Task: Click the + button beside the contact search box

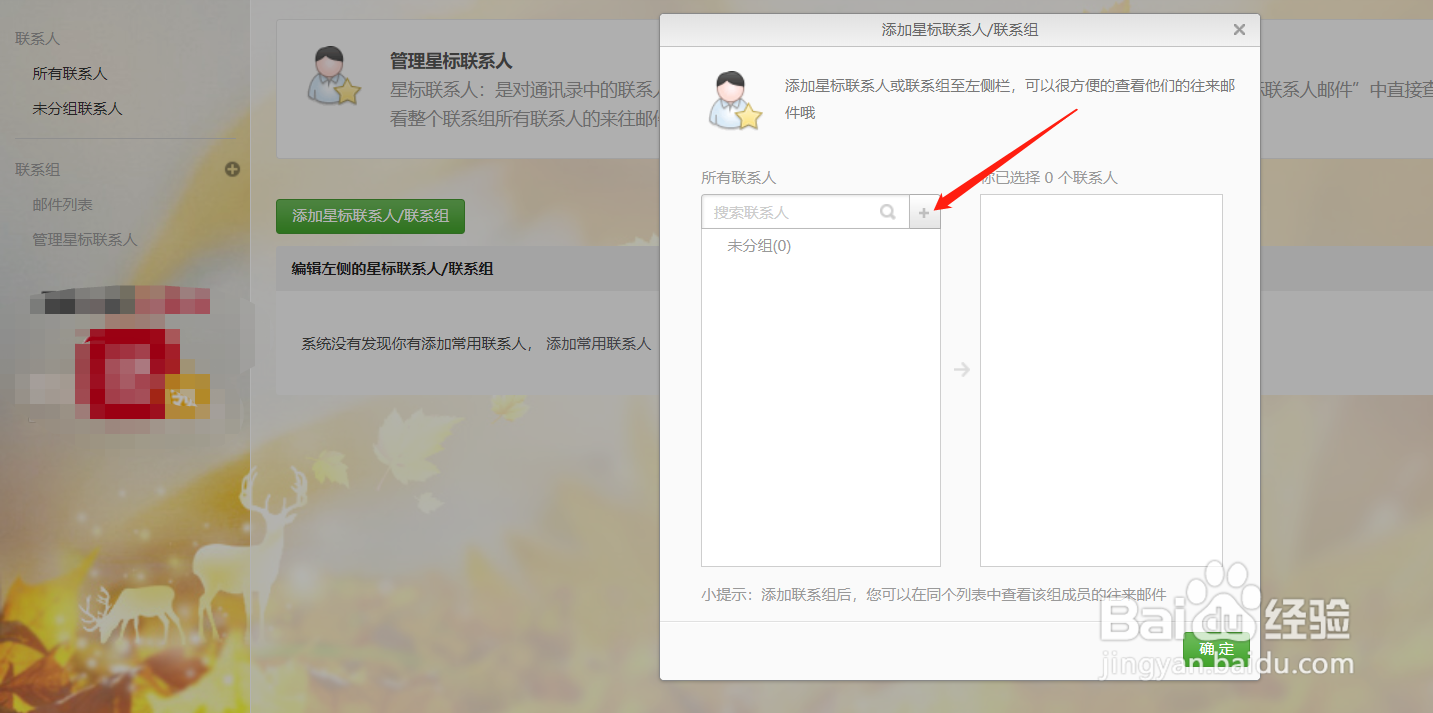Action: (924, 211)
